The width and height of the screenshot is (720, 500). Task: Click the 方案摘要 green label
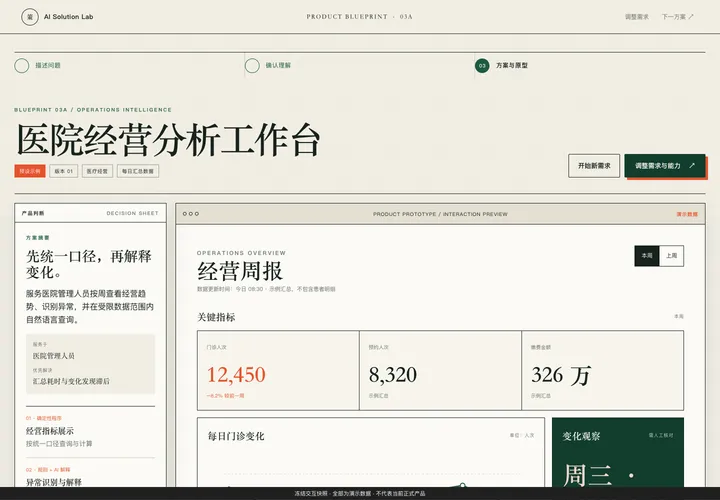tap(38, 238)
